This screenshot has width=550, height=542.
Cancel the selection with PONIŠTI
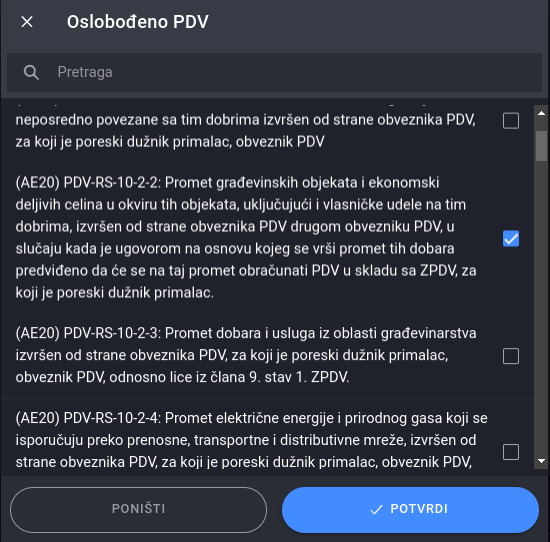coord(139,509)
